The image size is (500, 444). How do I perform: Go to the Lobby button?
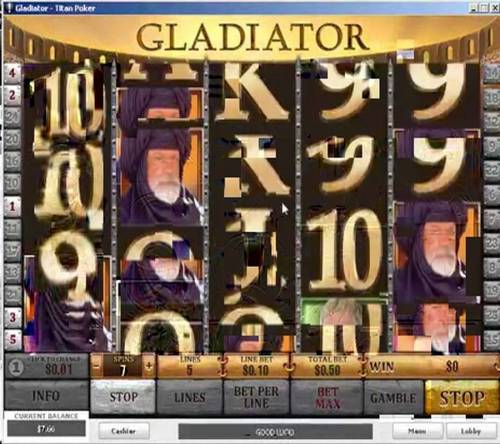(471, 431)
